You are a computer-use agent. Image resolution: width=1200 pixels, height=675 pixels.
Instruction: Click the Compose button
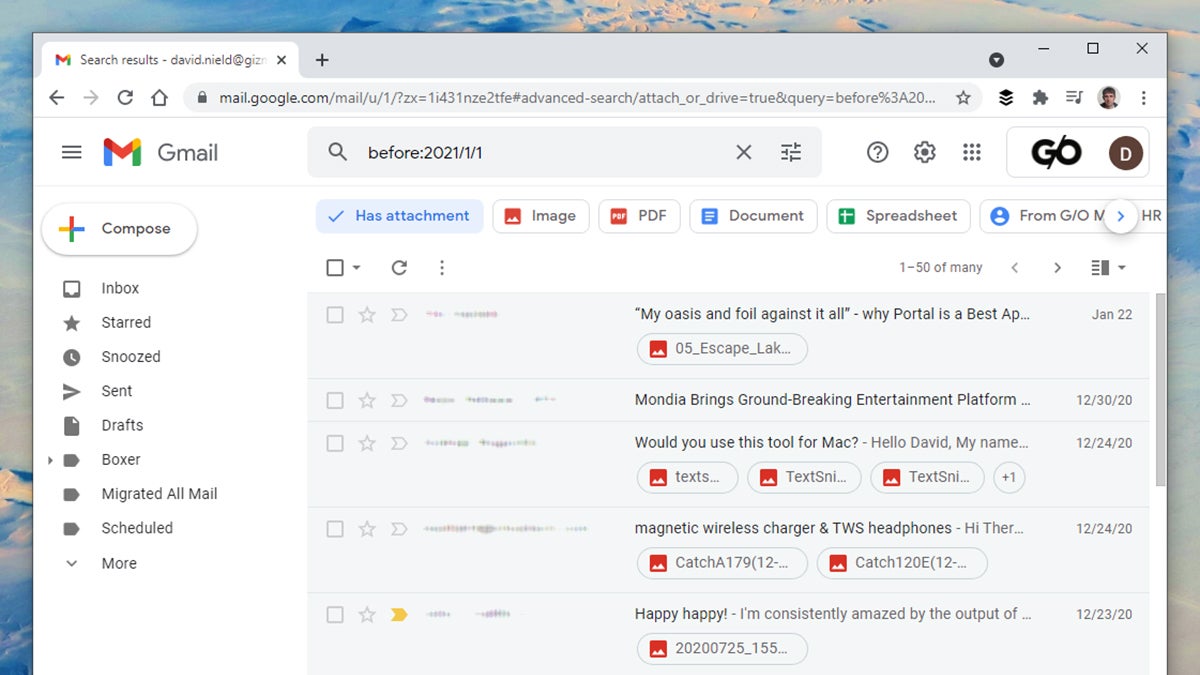[119, 229]
